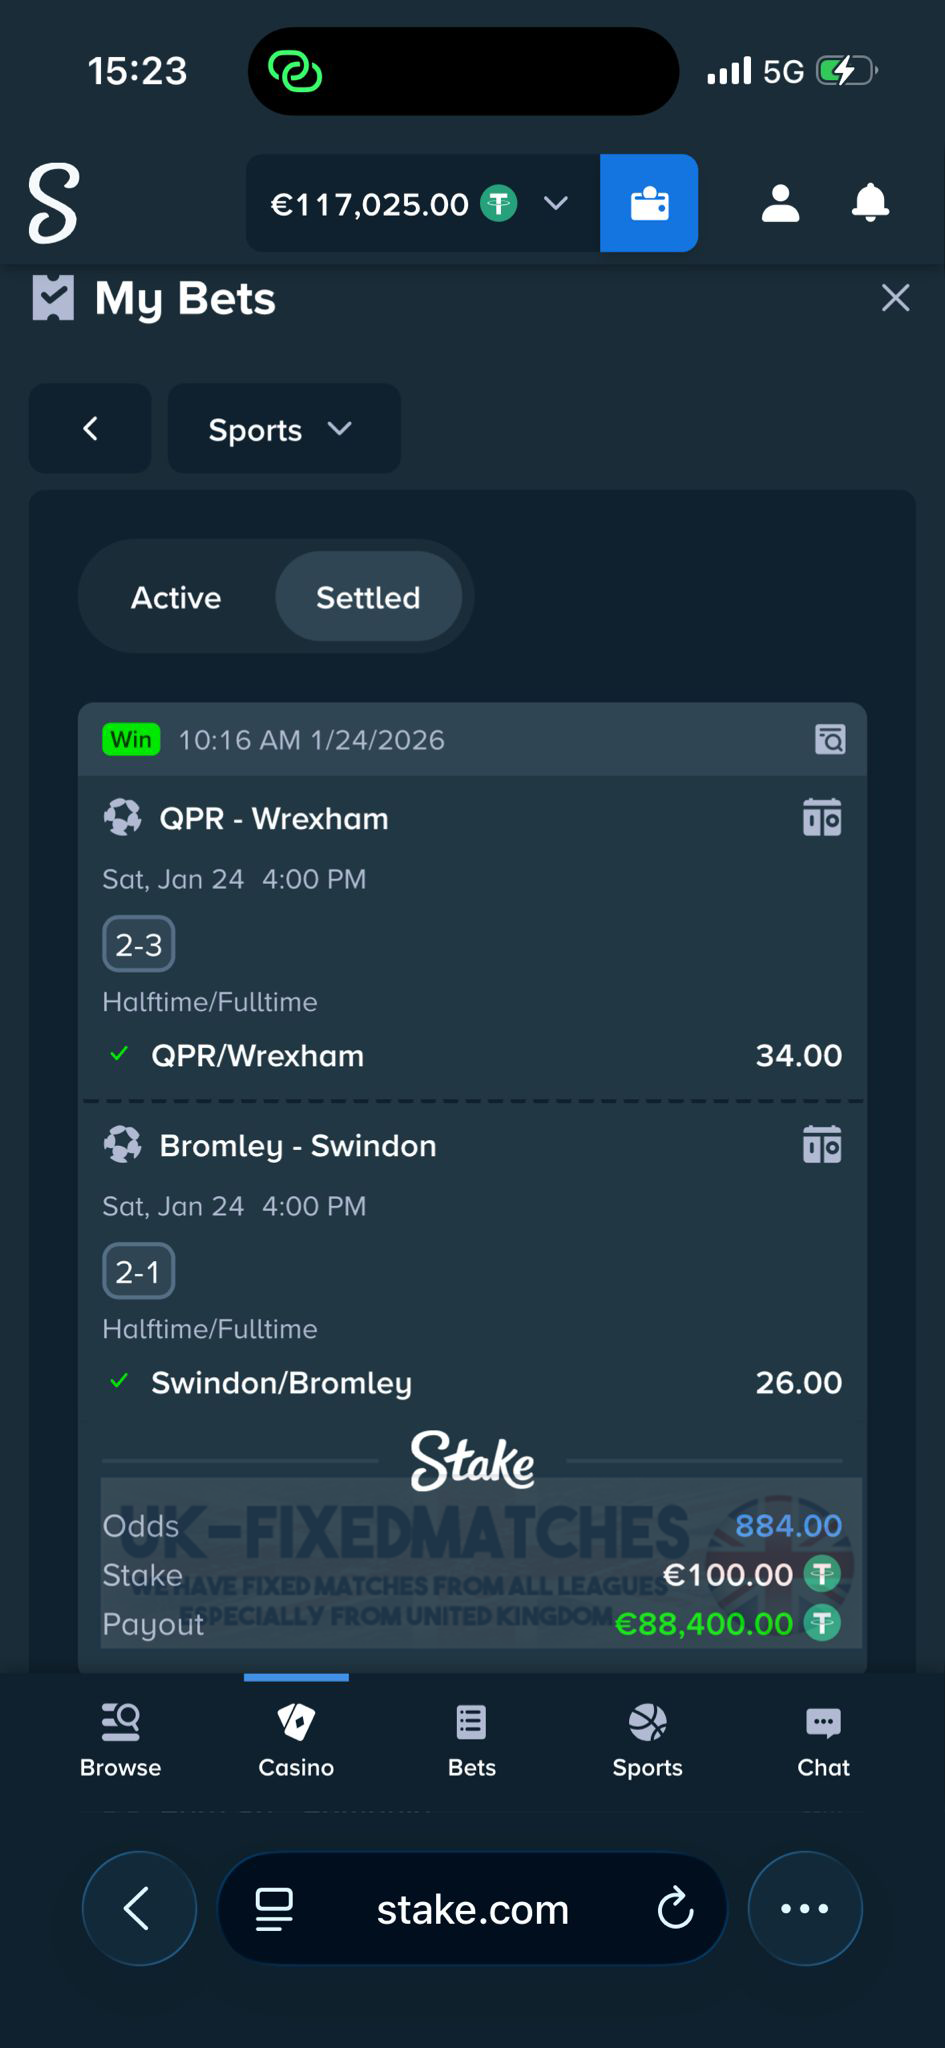
Task: Expand the Sports bets dropdown
Action: point(283,429)
